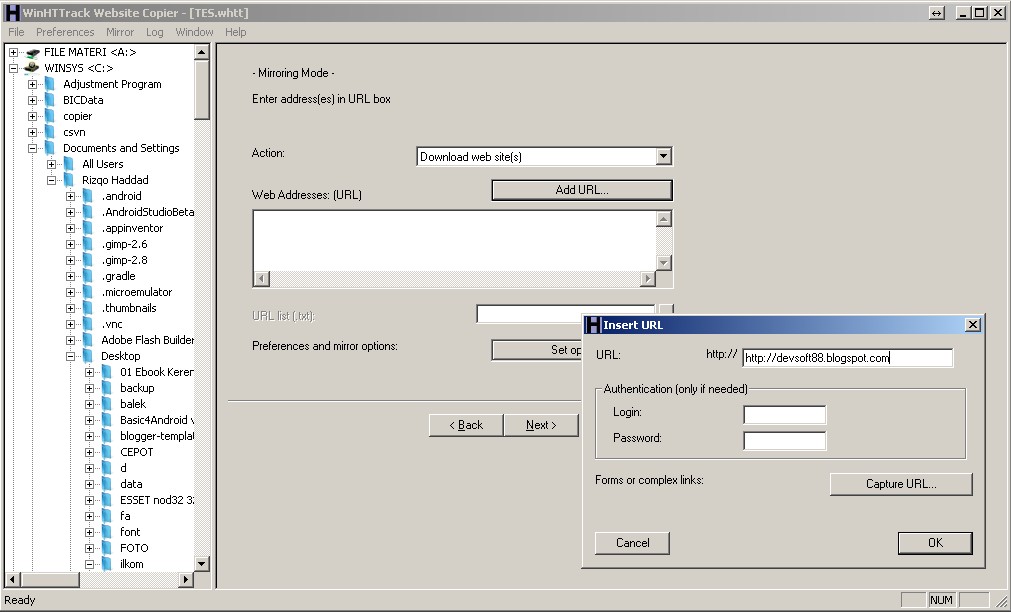Select the Adjustment Program folder icon
This screenshot has height=612, width=1011.
tap(51, 84)
